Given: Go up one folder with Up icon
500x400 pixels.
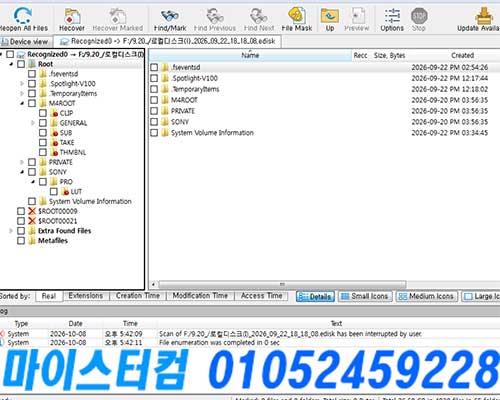Looking at the screenshot, I should click(330, 15).
